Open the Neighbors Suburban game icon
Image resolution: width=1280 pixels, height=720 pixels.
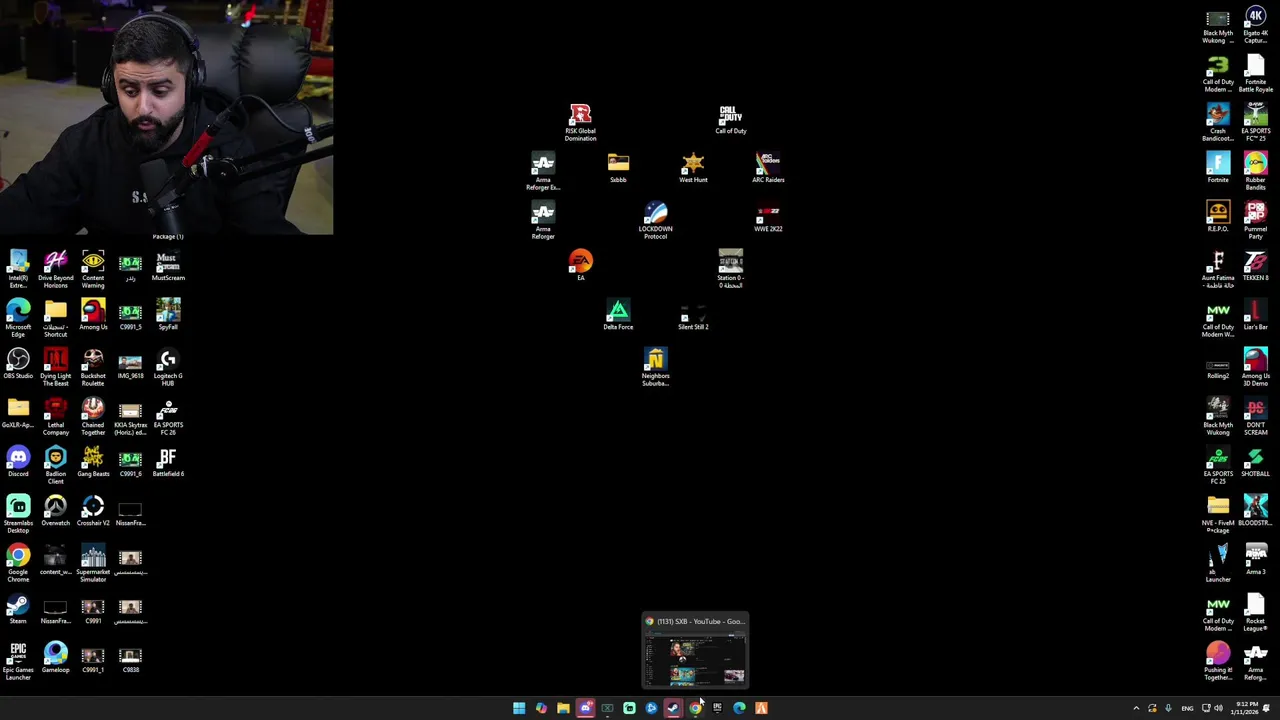pos(655,367)
